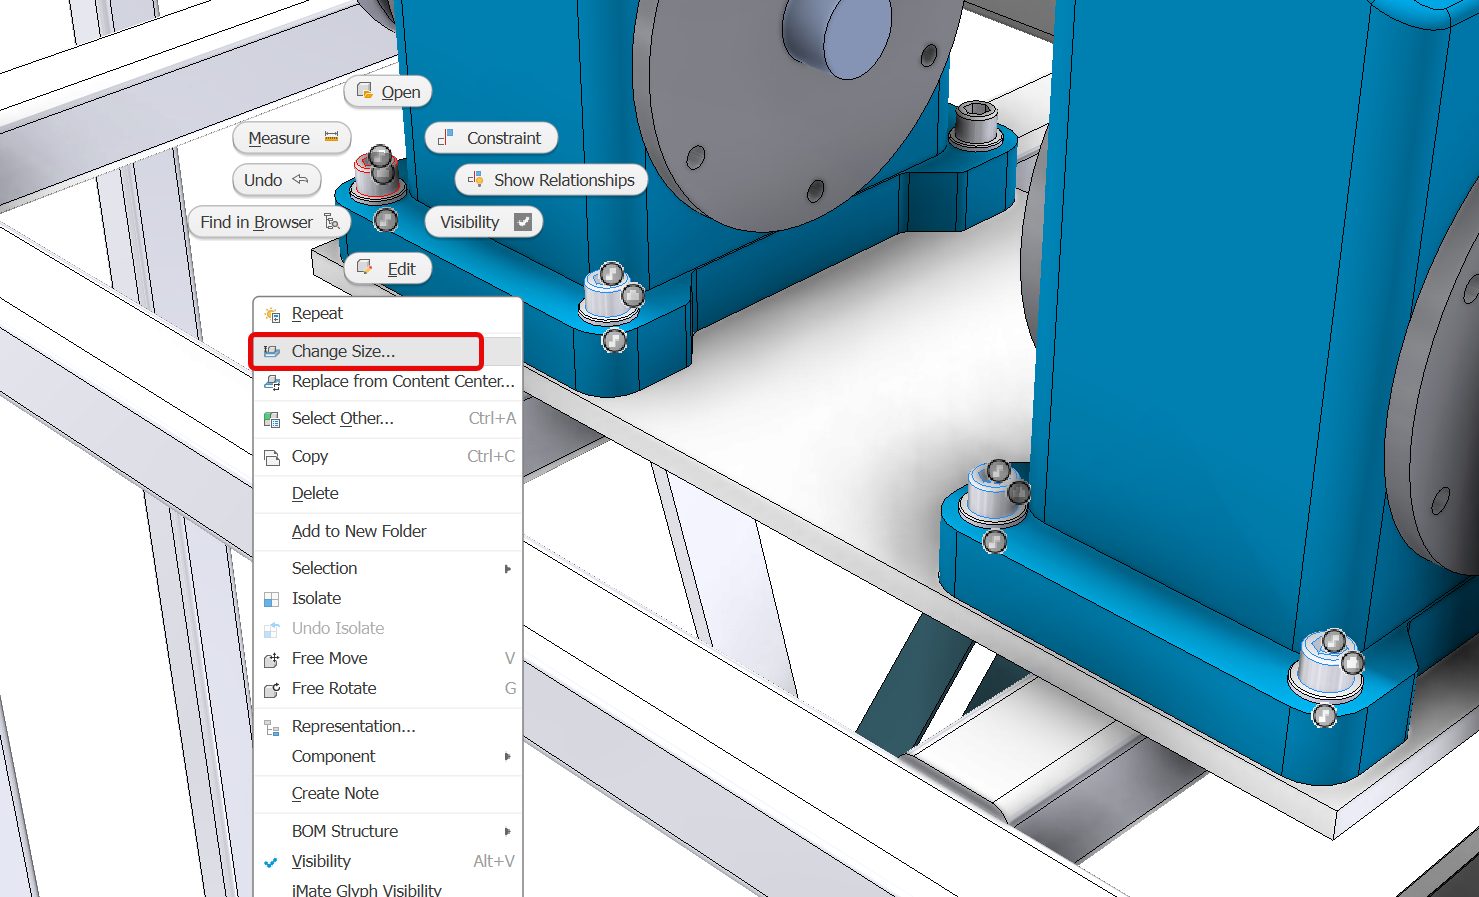Screen dimensions: 1479x897
Task: Select Repeat from the context menu
Action: (x=316, y=313)
